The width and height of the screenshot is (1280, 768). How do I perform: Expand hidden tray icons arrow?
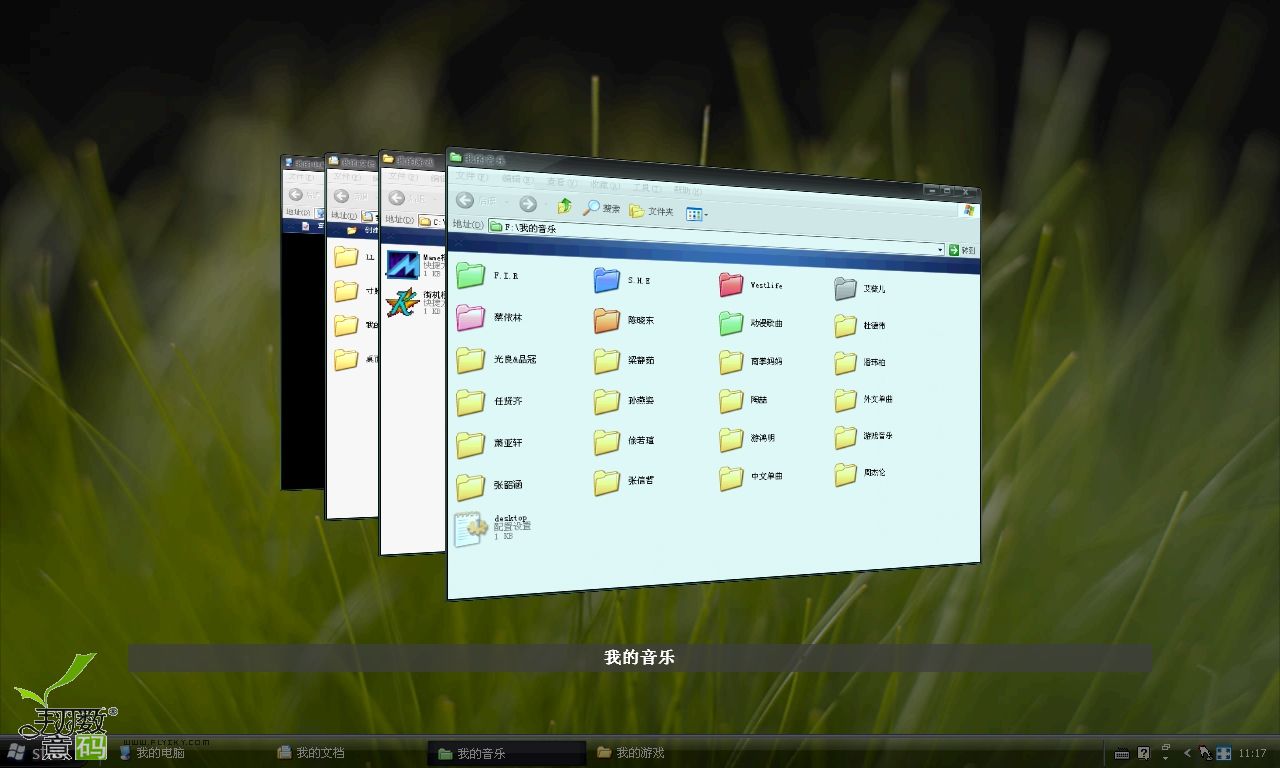click(1187, 753)
